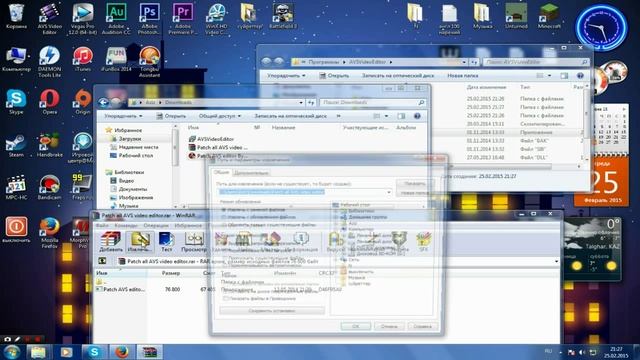
Task: Click Firefox icon in the taskbar
Action: point(122,352)
